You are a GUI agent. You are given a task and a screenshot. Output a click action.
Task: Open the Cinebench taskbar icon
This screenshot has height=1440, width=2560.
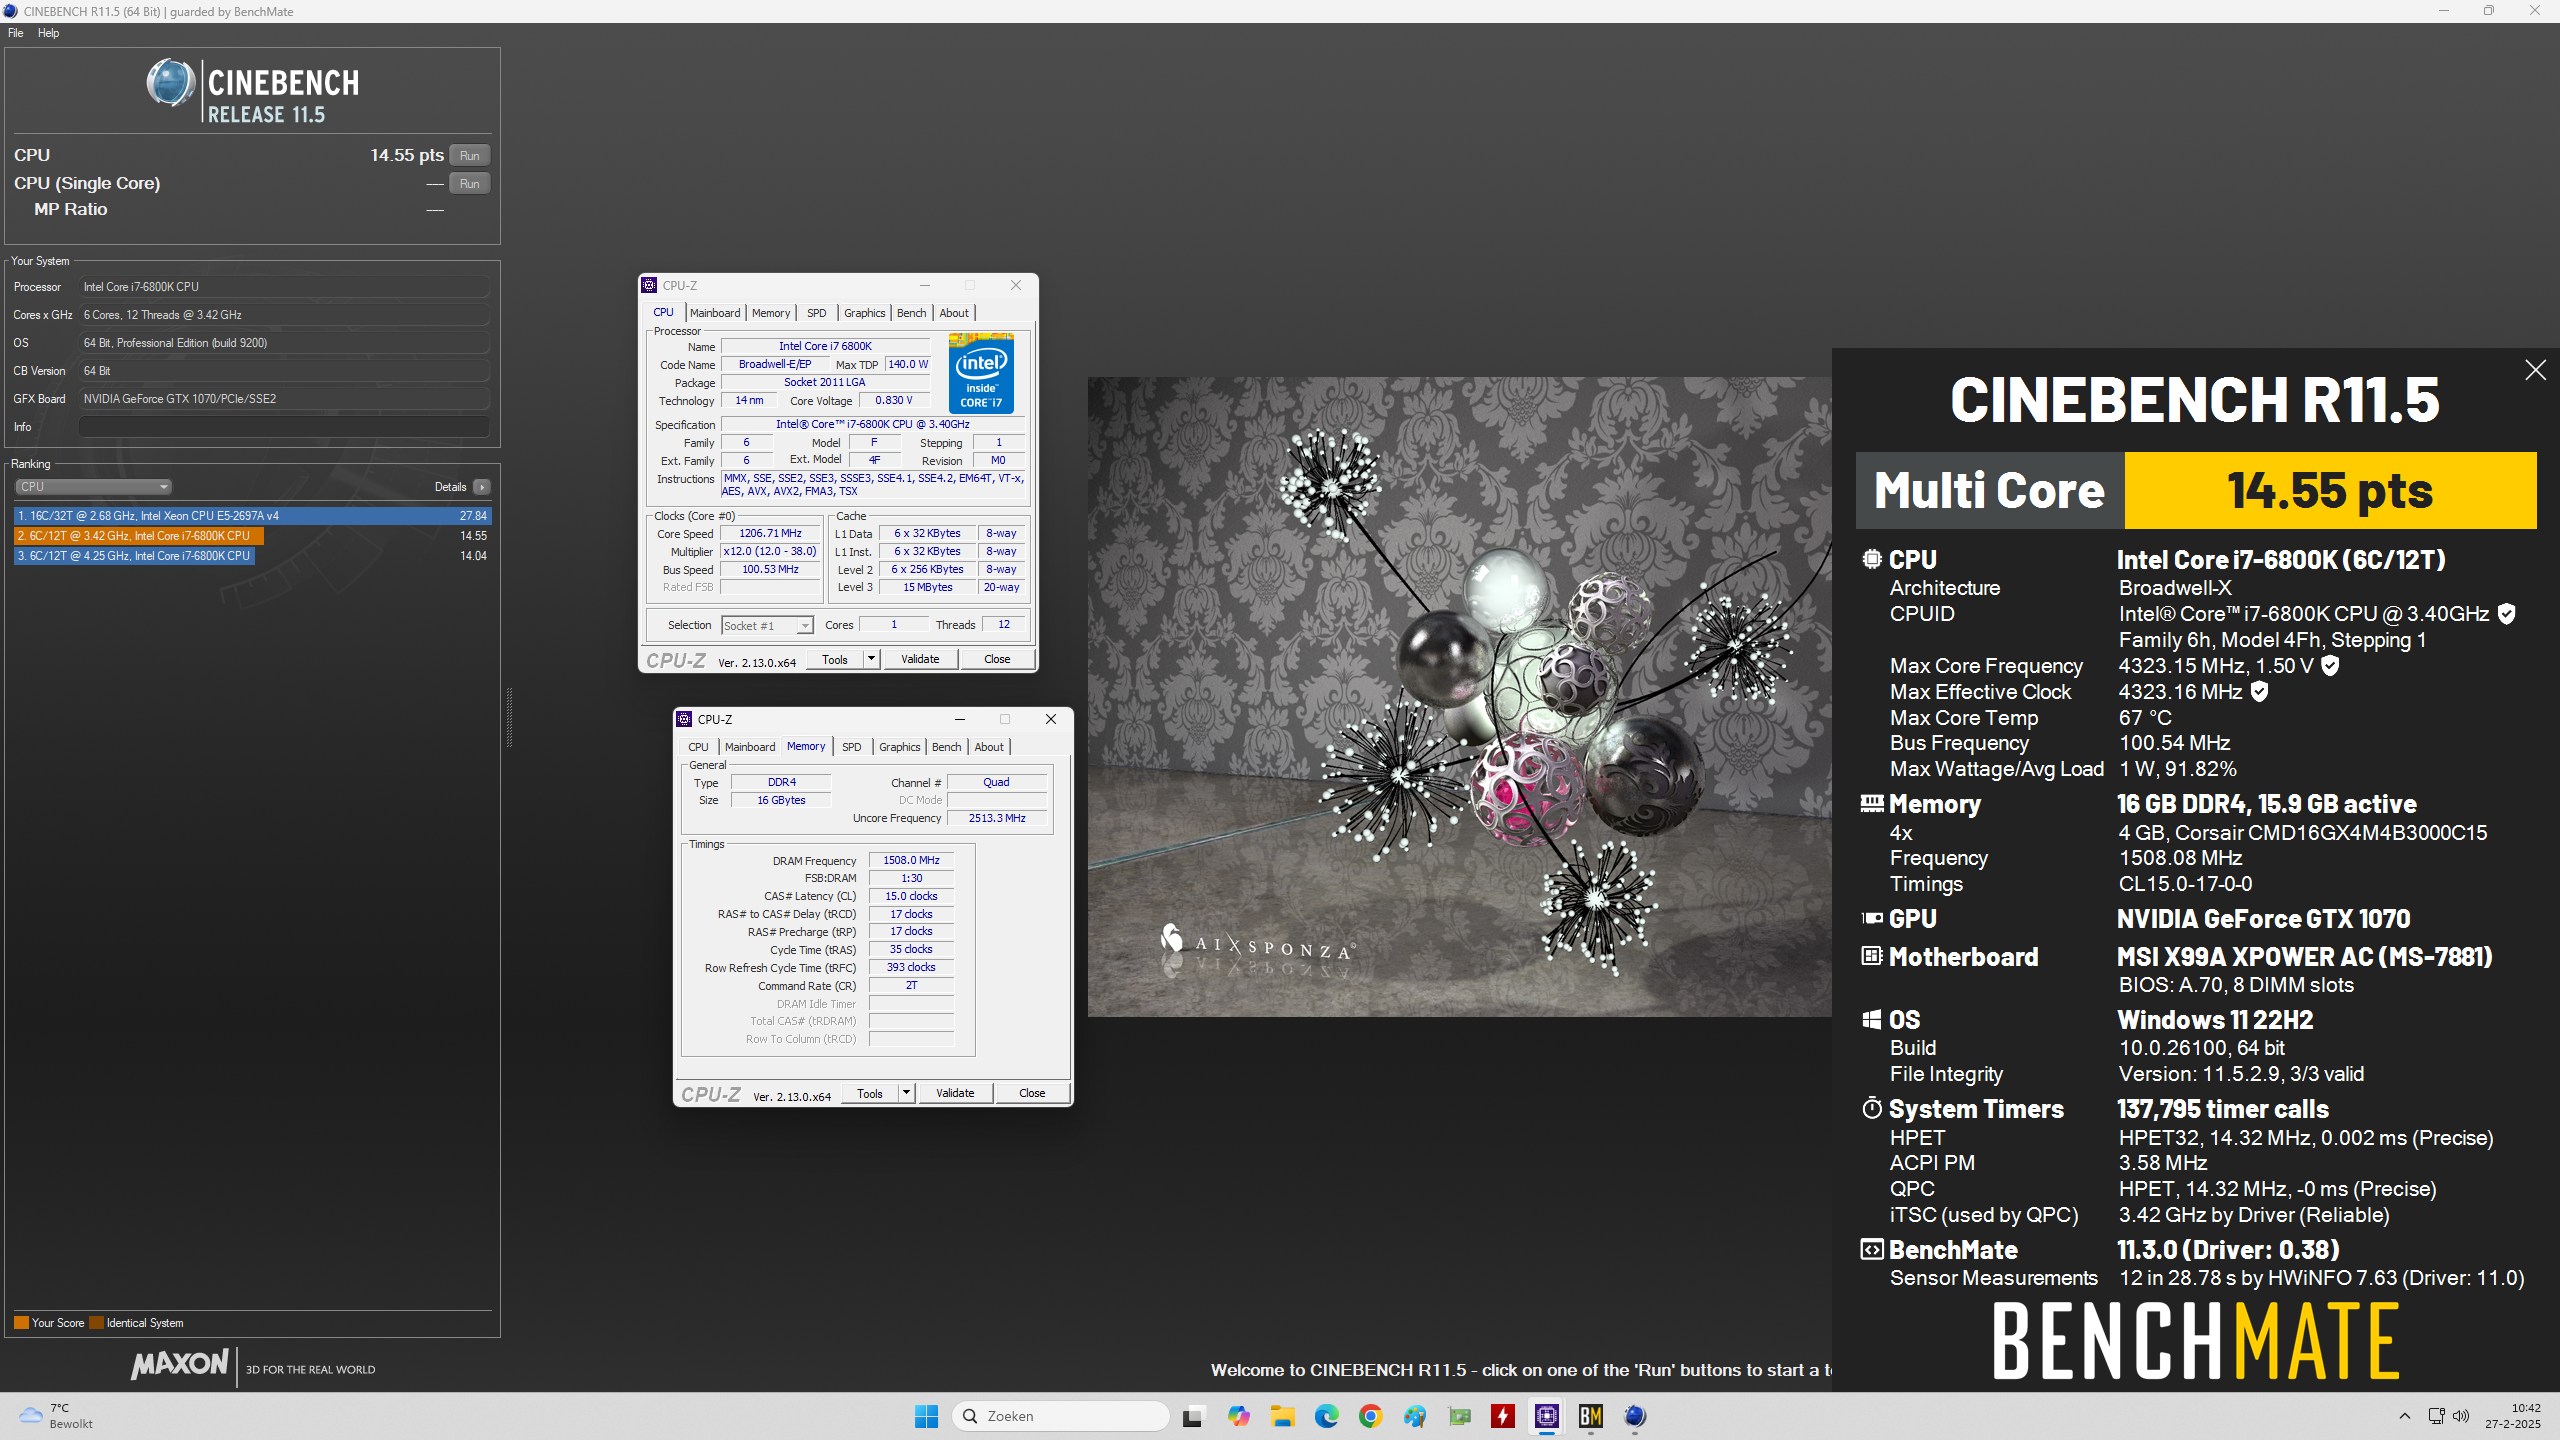click(1635, 1416)
